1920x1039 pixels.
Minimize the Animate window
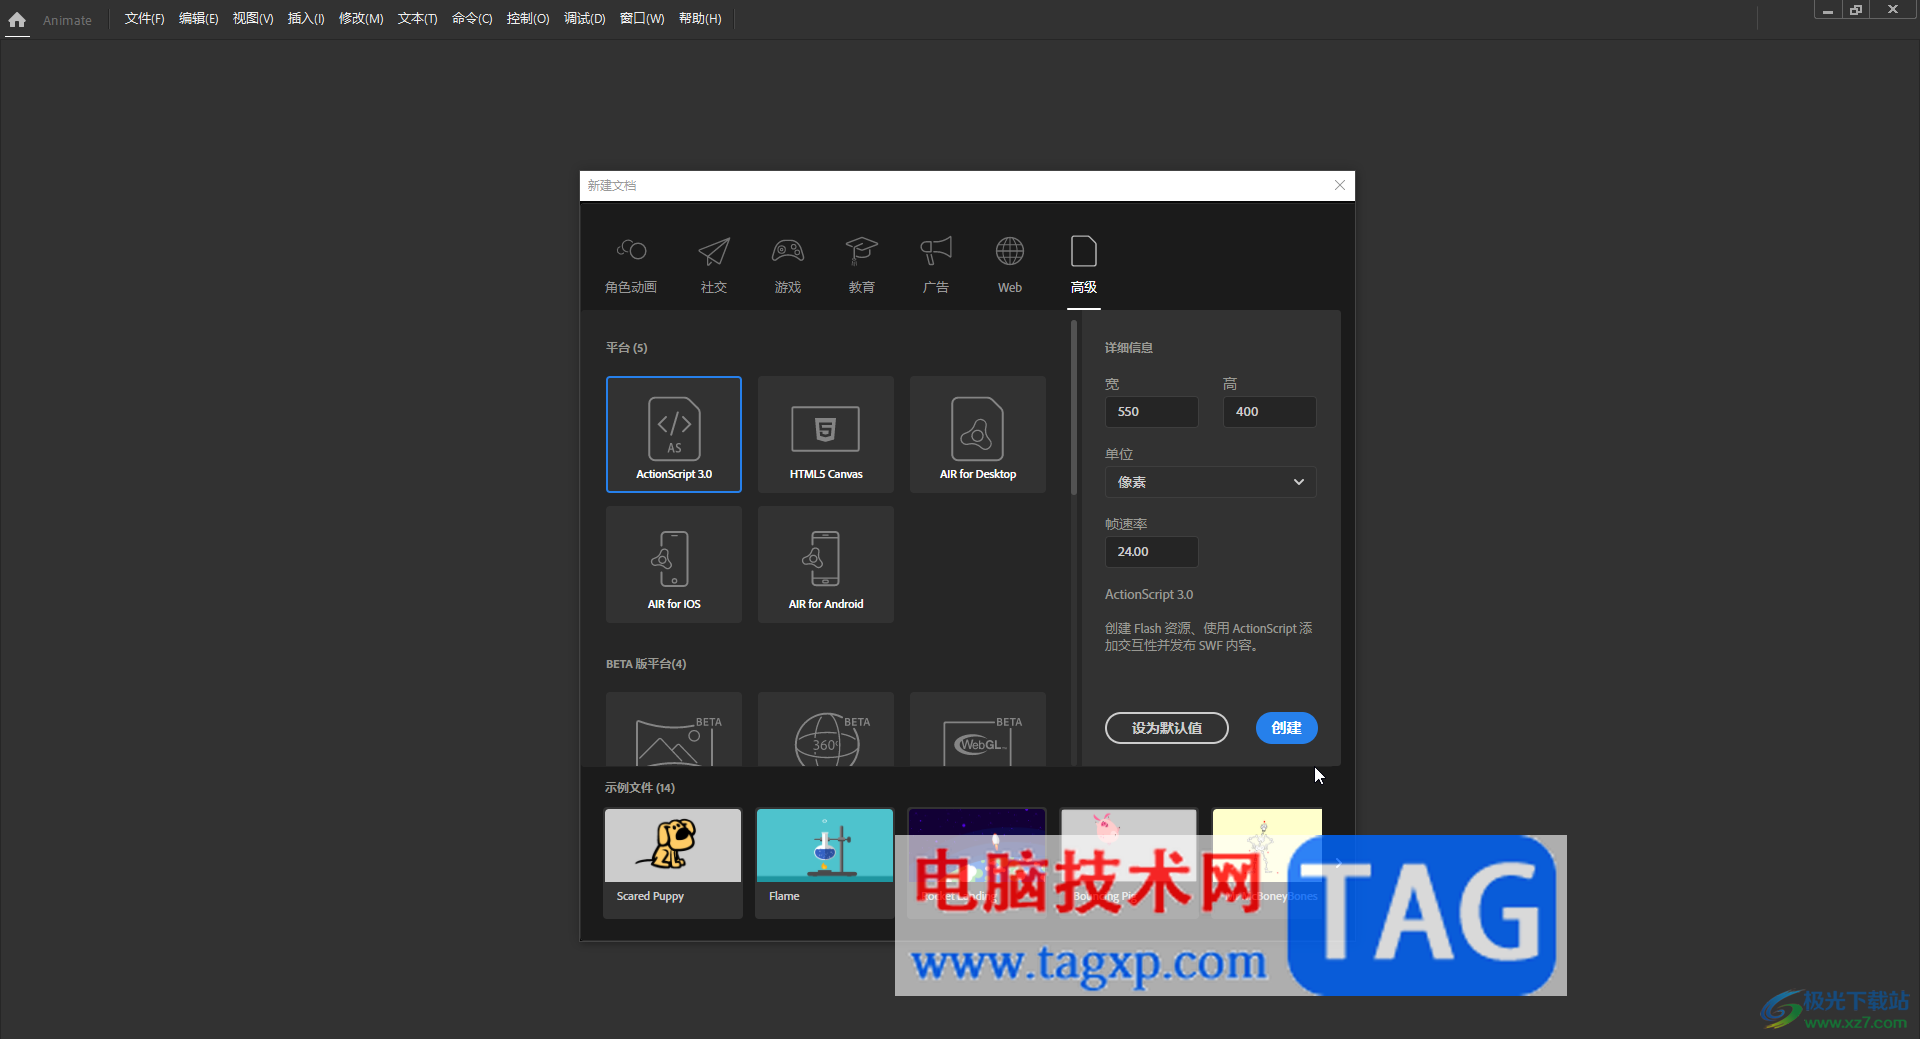coord(1828,10)
